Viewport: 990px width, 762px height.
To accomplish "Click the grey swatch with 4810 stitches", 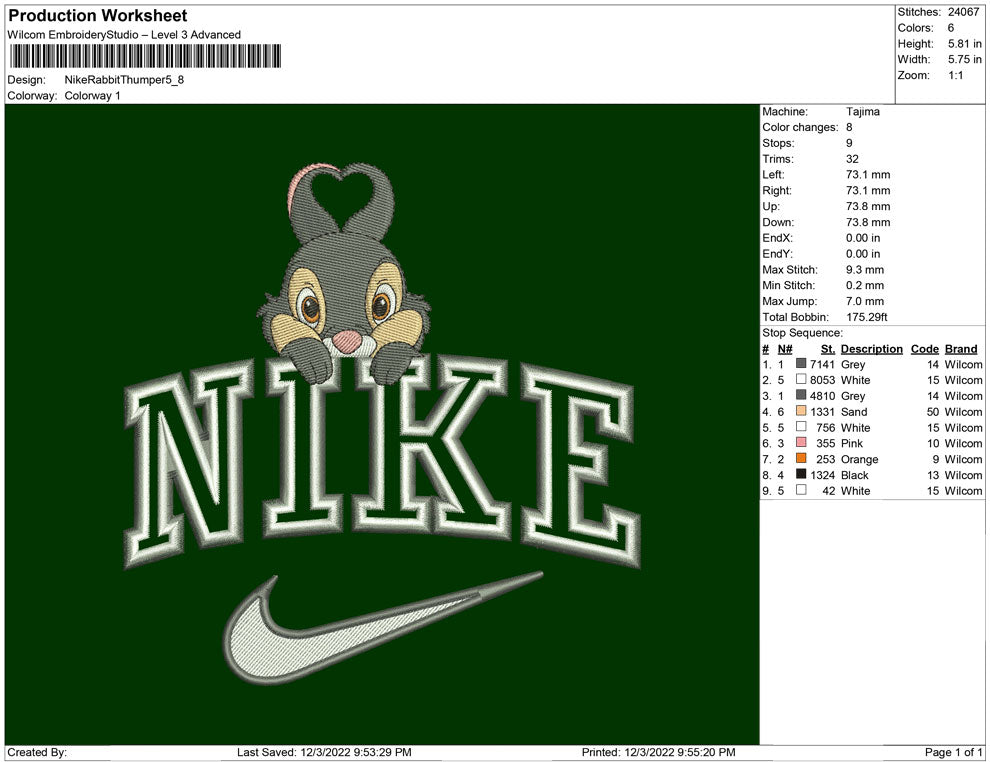I will pos(801,395).
